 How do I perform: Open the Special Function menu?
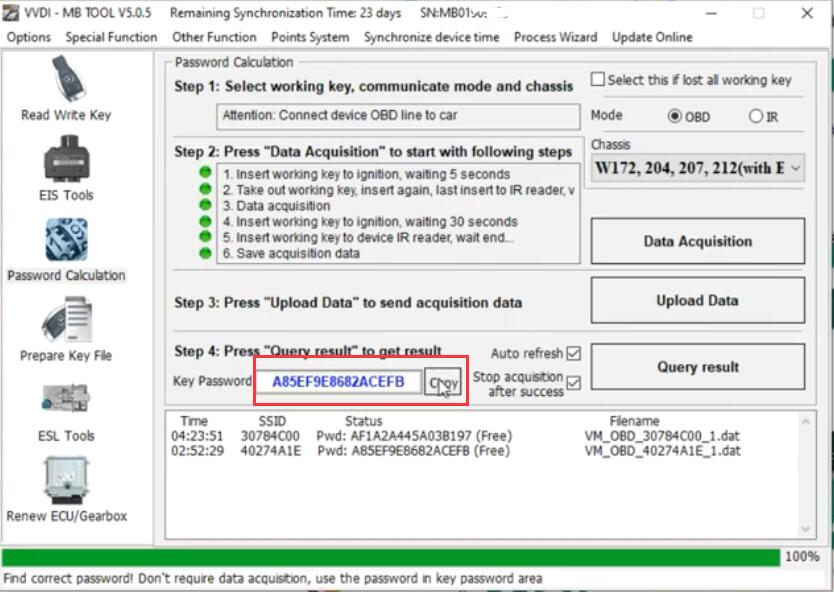111,37
